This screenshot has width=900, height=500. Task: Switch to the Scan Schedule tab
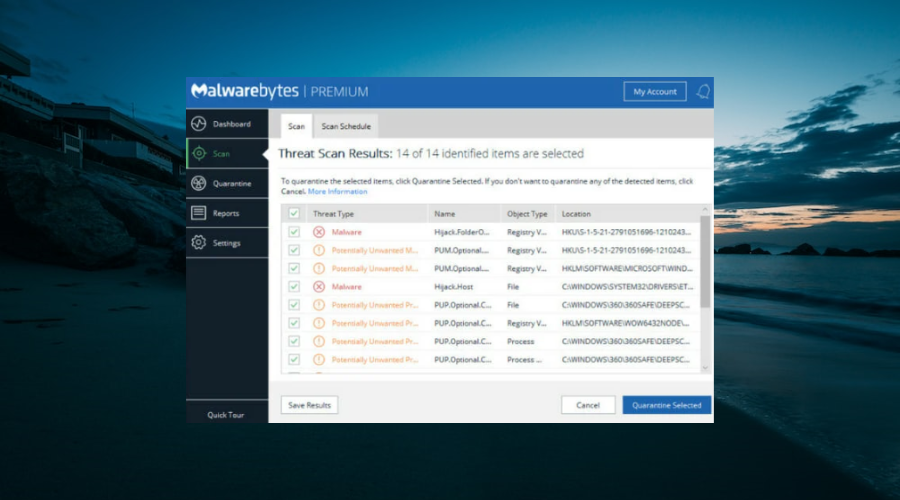tap(346, 126)
